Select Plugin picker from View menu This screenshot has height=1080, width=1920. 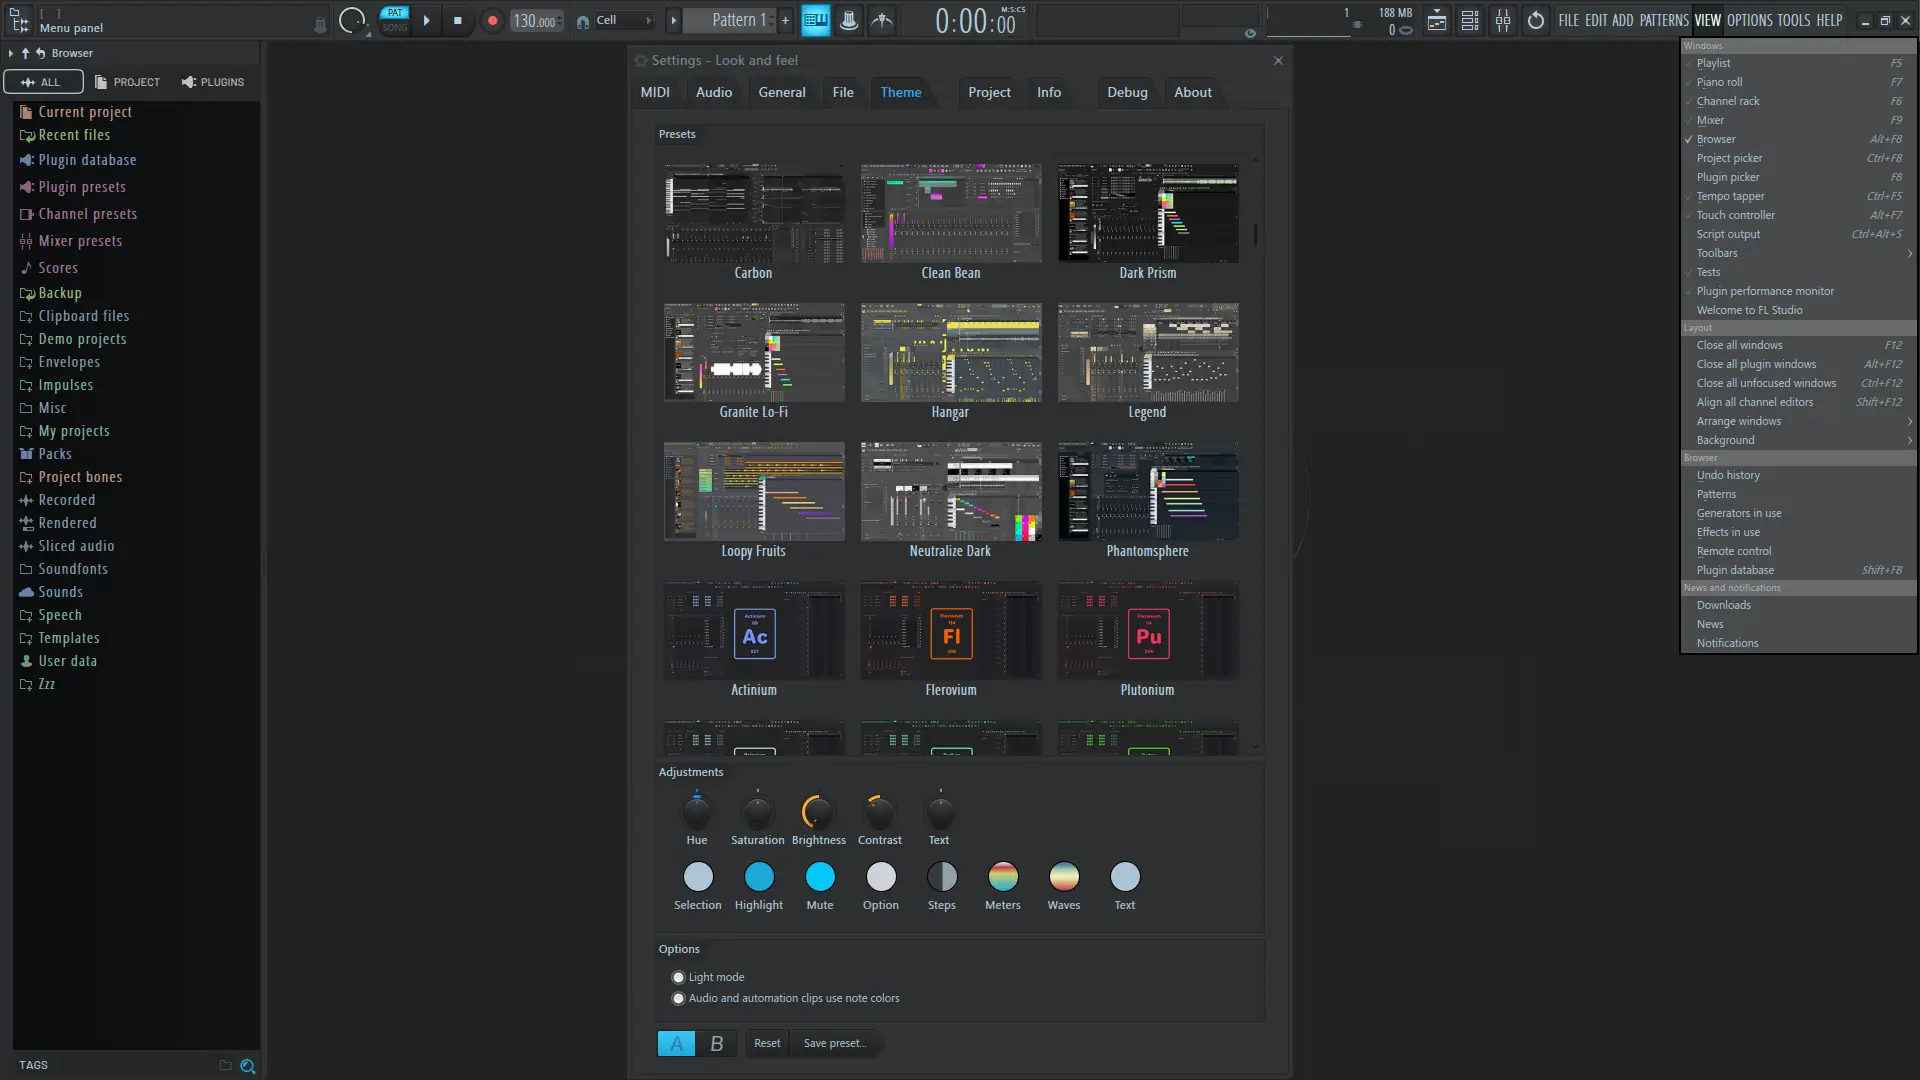click(x=1728, y=177)
